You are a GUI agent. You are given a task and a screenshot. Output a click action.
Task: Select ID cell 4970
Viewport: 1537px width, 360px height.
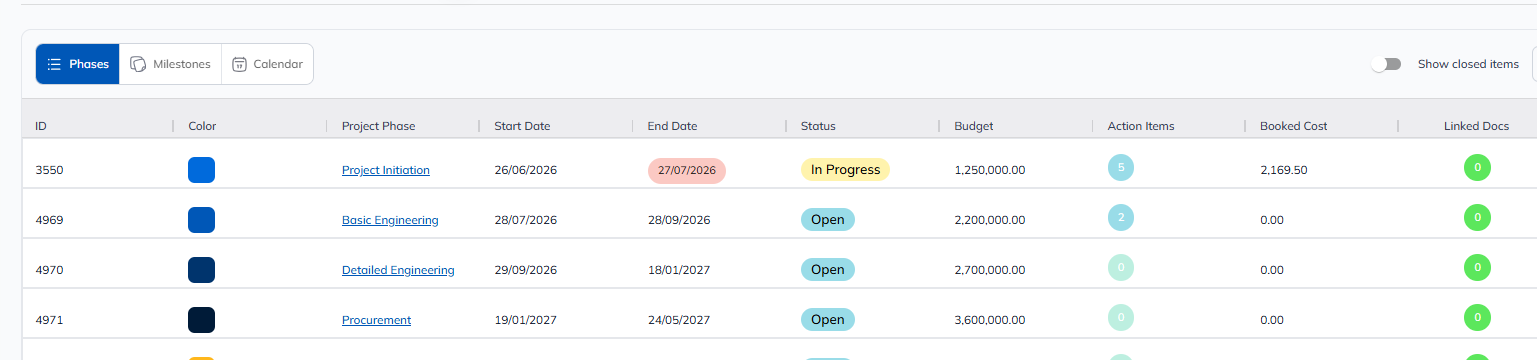tap(49, 270)
